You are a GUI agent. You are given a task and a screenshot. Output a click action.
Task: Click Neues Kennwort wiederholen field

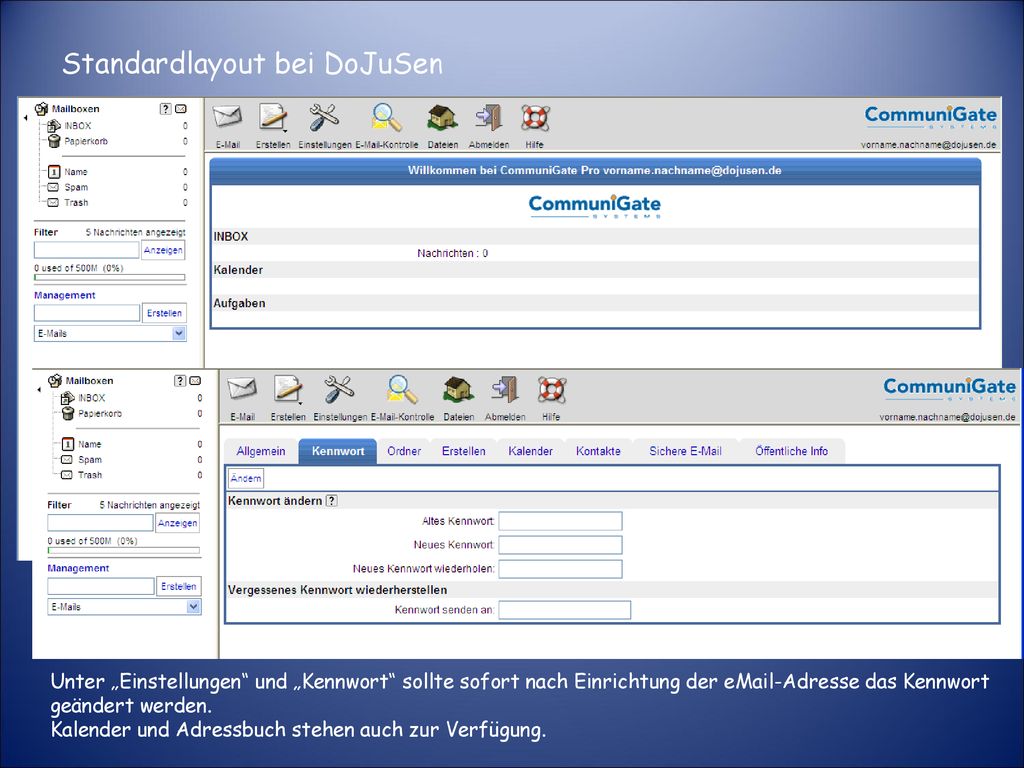click(x=560, y=569)
